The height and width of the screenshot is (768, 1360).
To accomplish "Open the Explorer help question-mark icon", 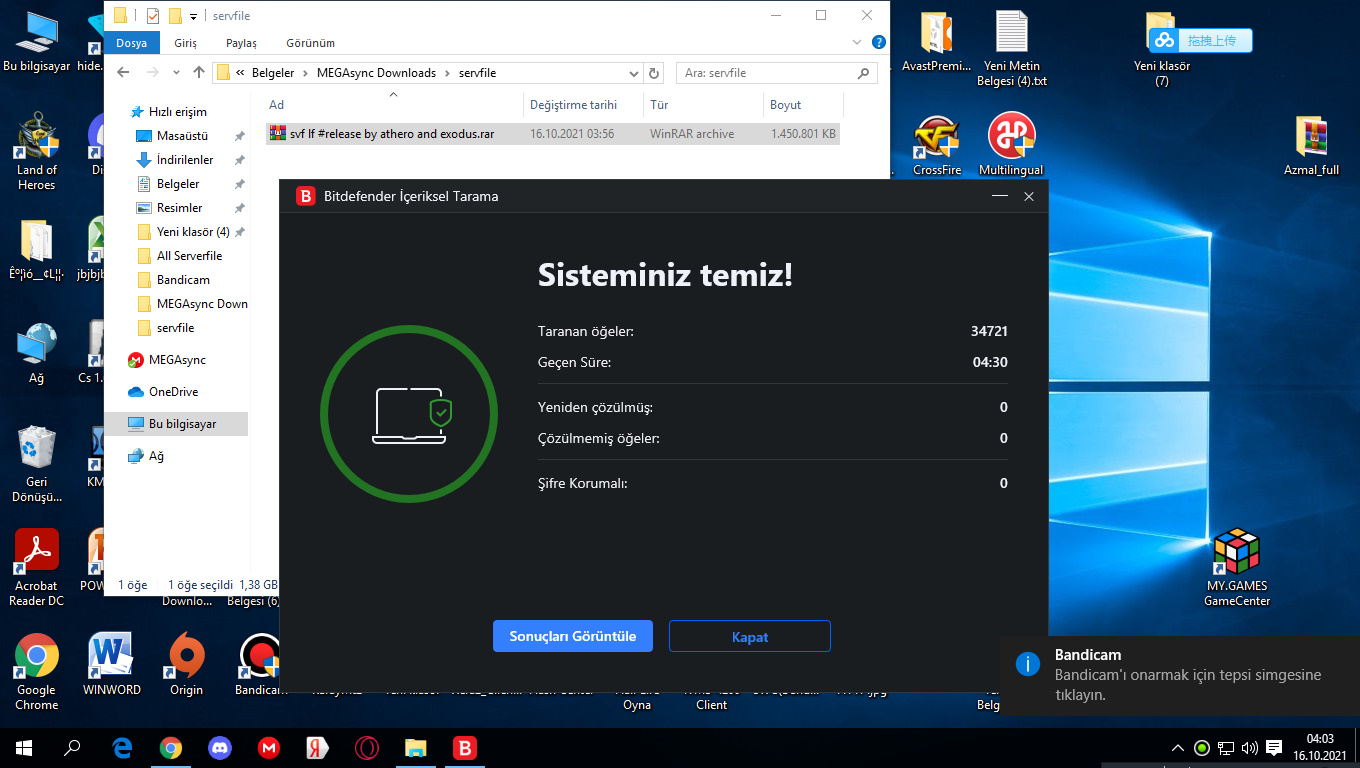I will coord(878,43).
